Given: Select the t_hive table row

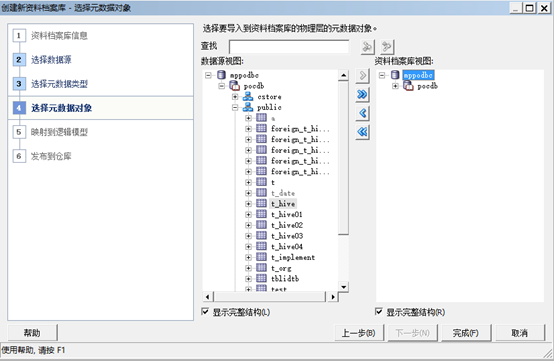Looking at the screenshot, I should point(283,203).
